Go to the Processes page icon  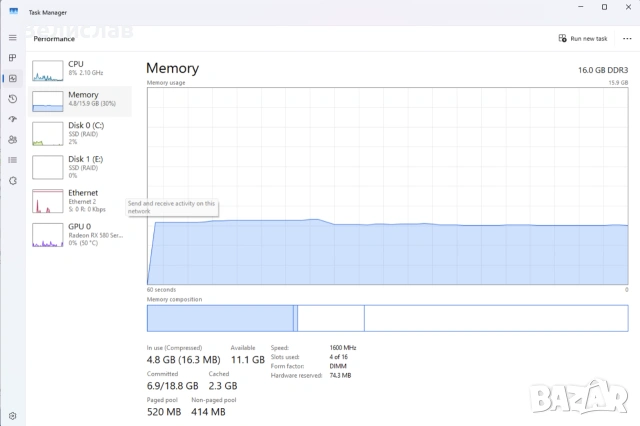coord(13,58)
